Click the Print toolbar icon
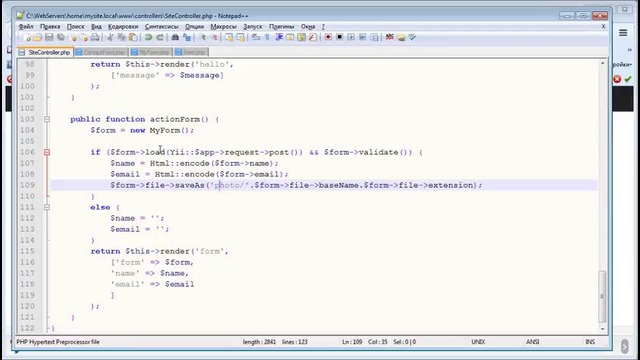This screenshot has width=640, height=360. click(95, 38)
